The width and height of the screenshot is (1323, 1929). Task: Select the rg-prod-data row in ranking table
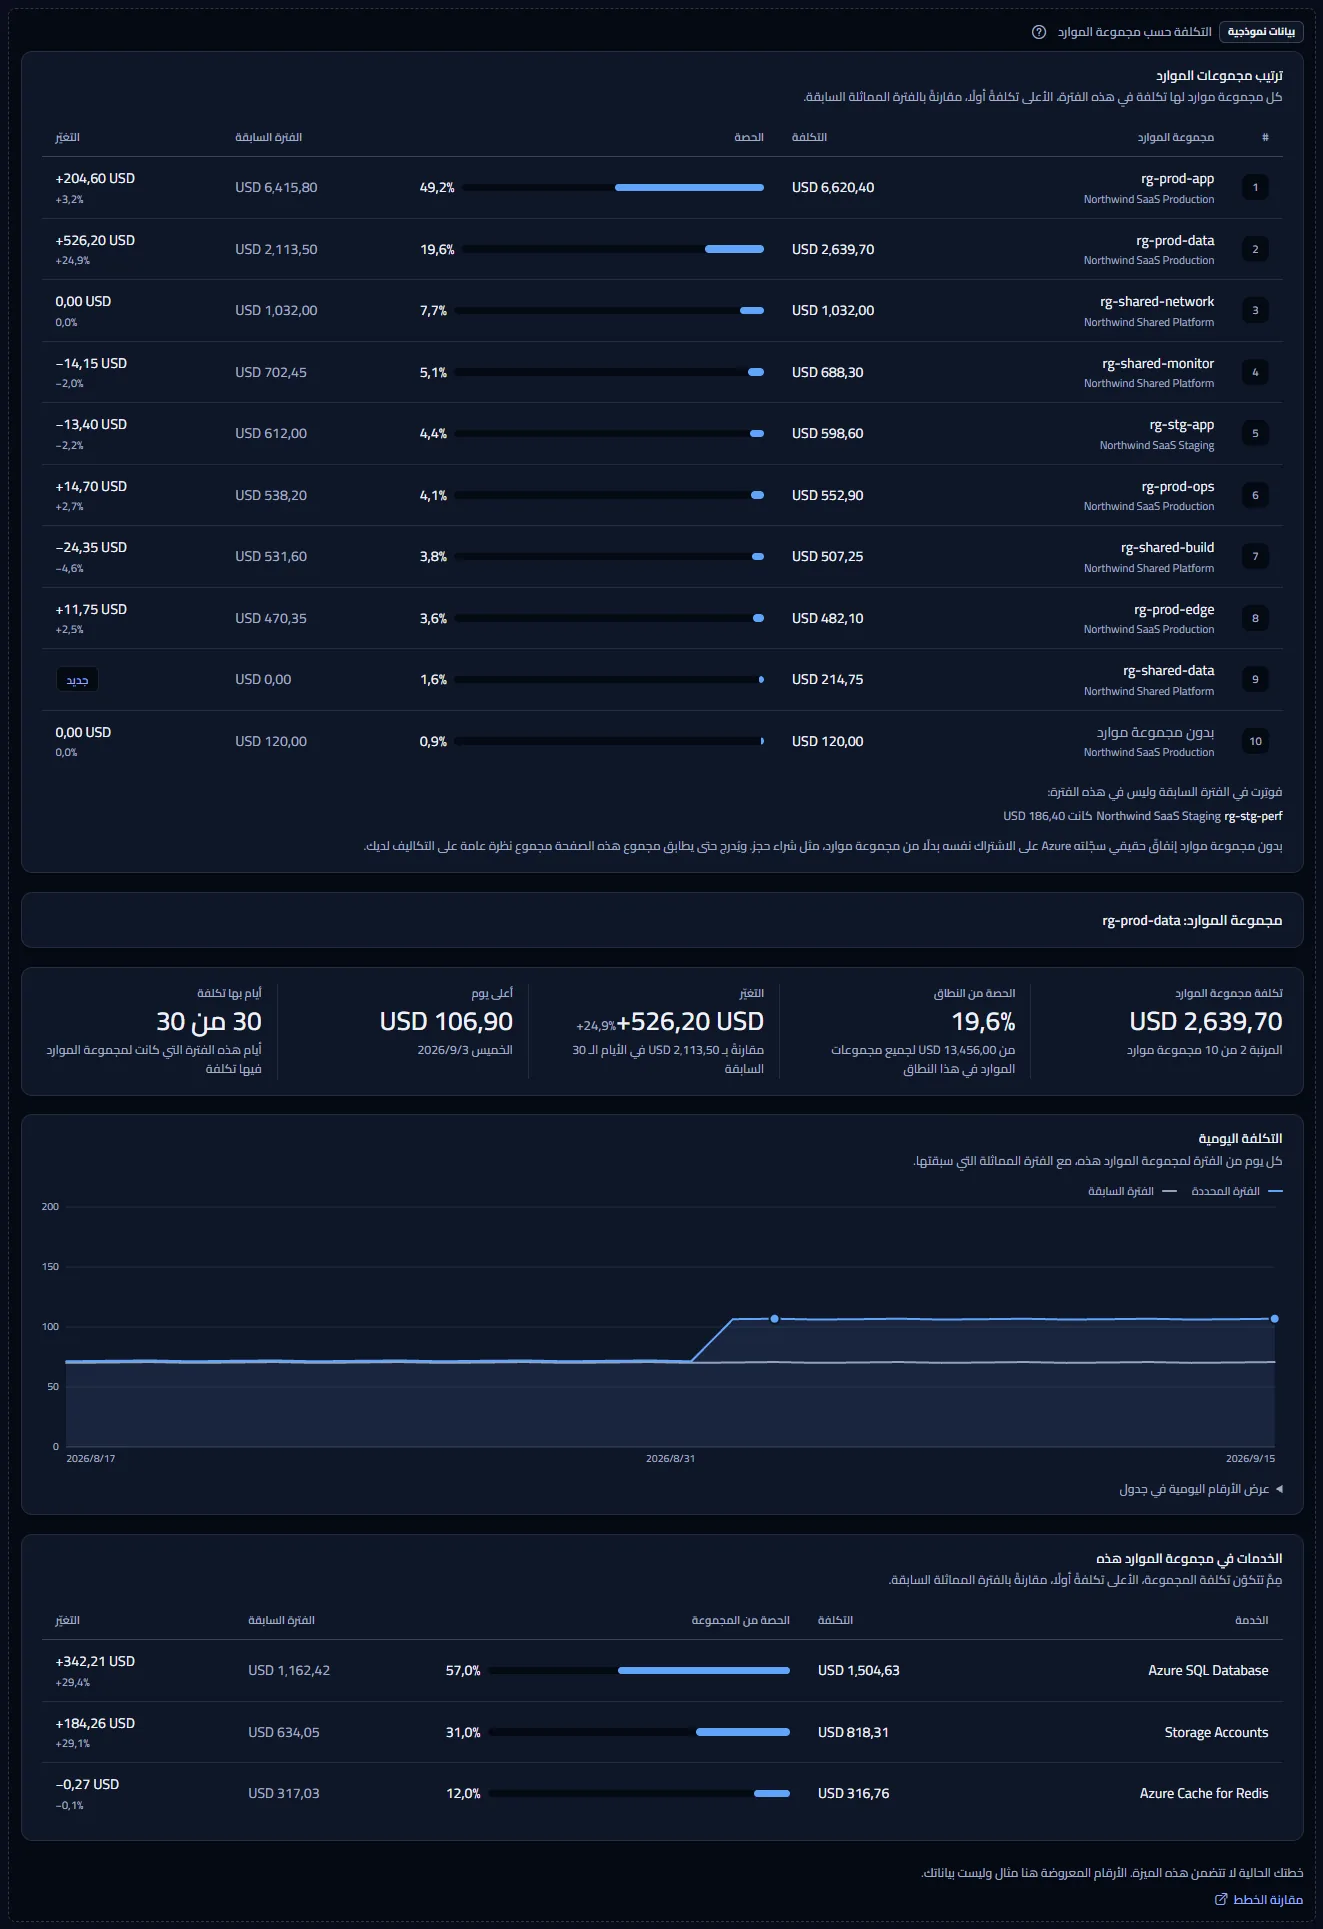[x=662, y=249]
